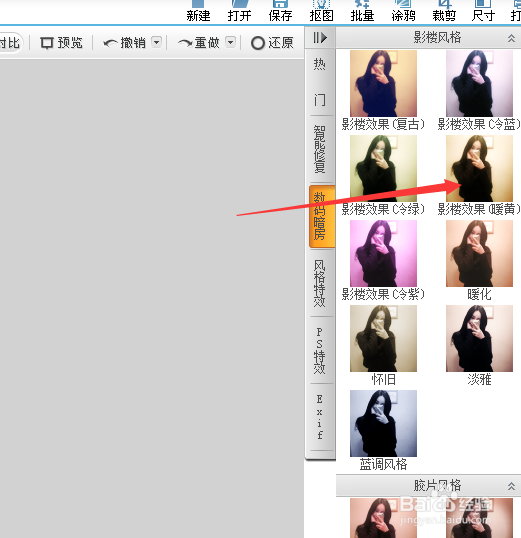
Task: Open the PS特效 tab
Action: coord(320,351)
